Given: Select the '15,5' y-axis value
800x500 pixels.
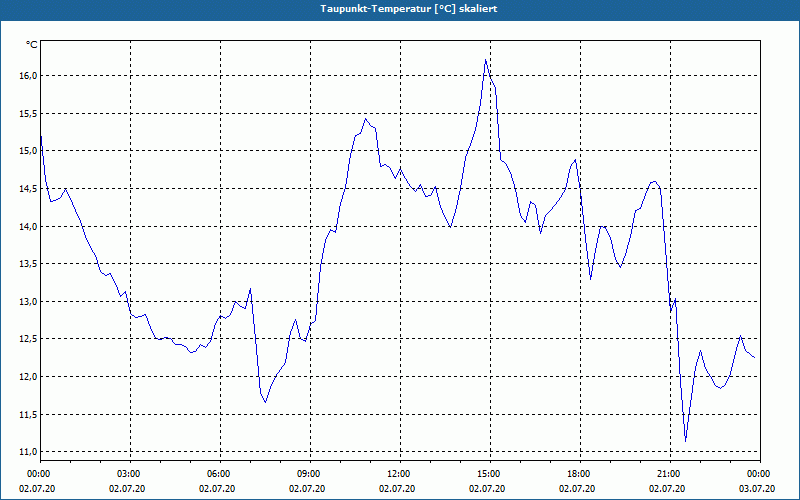Looking at the screenshot, I should [29, 113].
